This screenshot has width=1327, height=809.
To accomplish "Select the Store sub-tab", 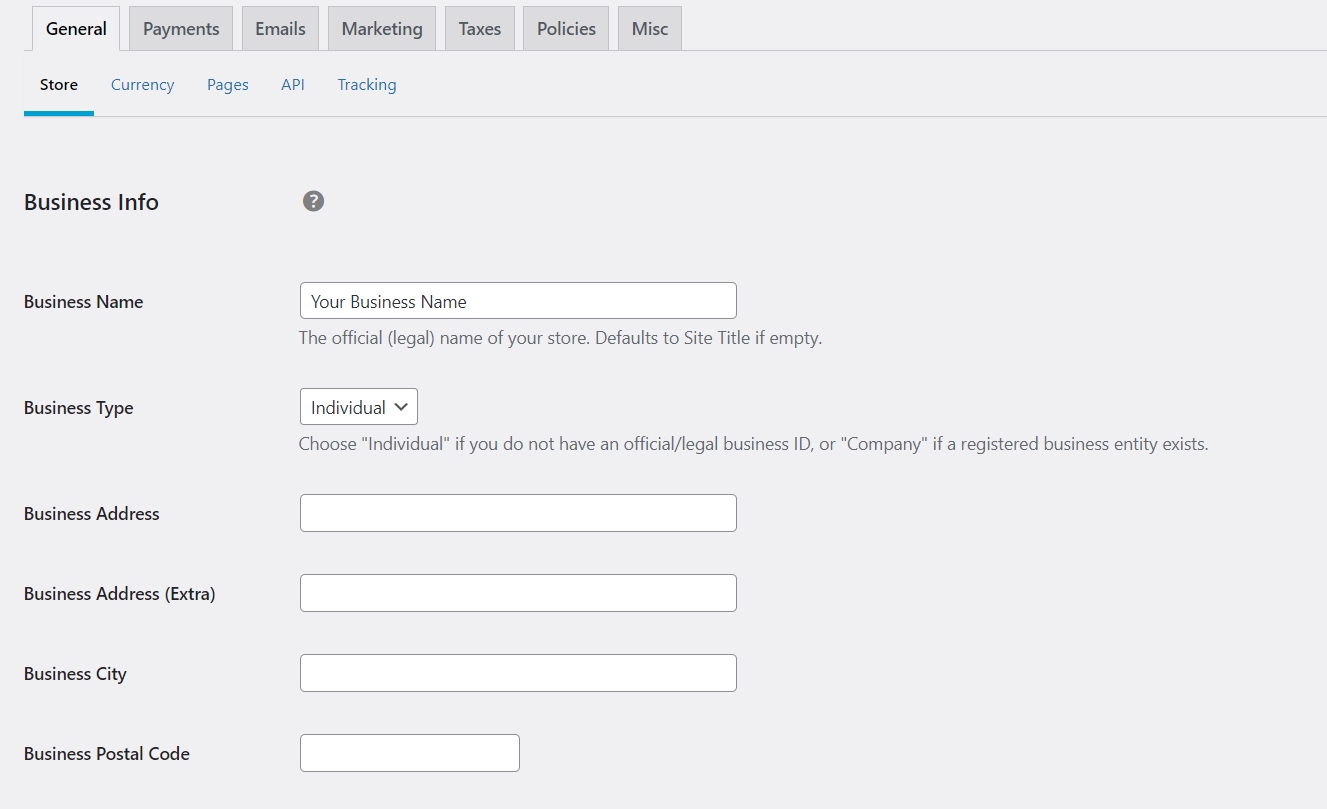I will pos(59,85).
